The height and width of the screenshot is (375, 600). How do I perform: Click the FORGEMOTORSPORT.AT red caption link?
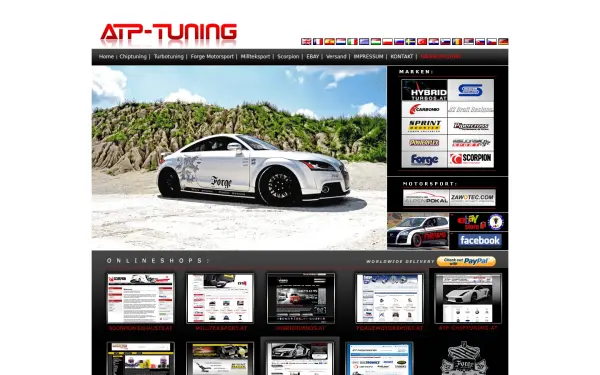coord(390,328)
